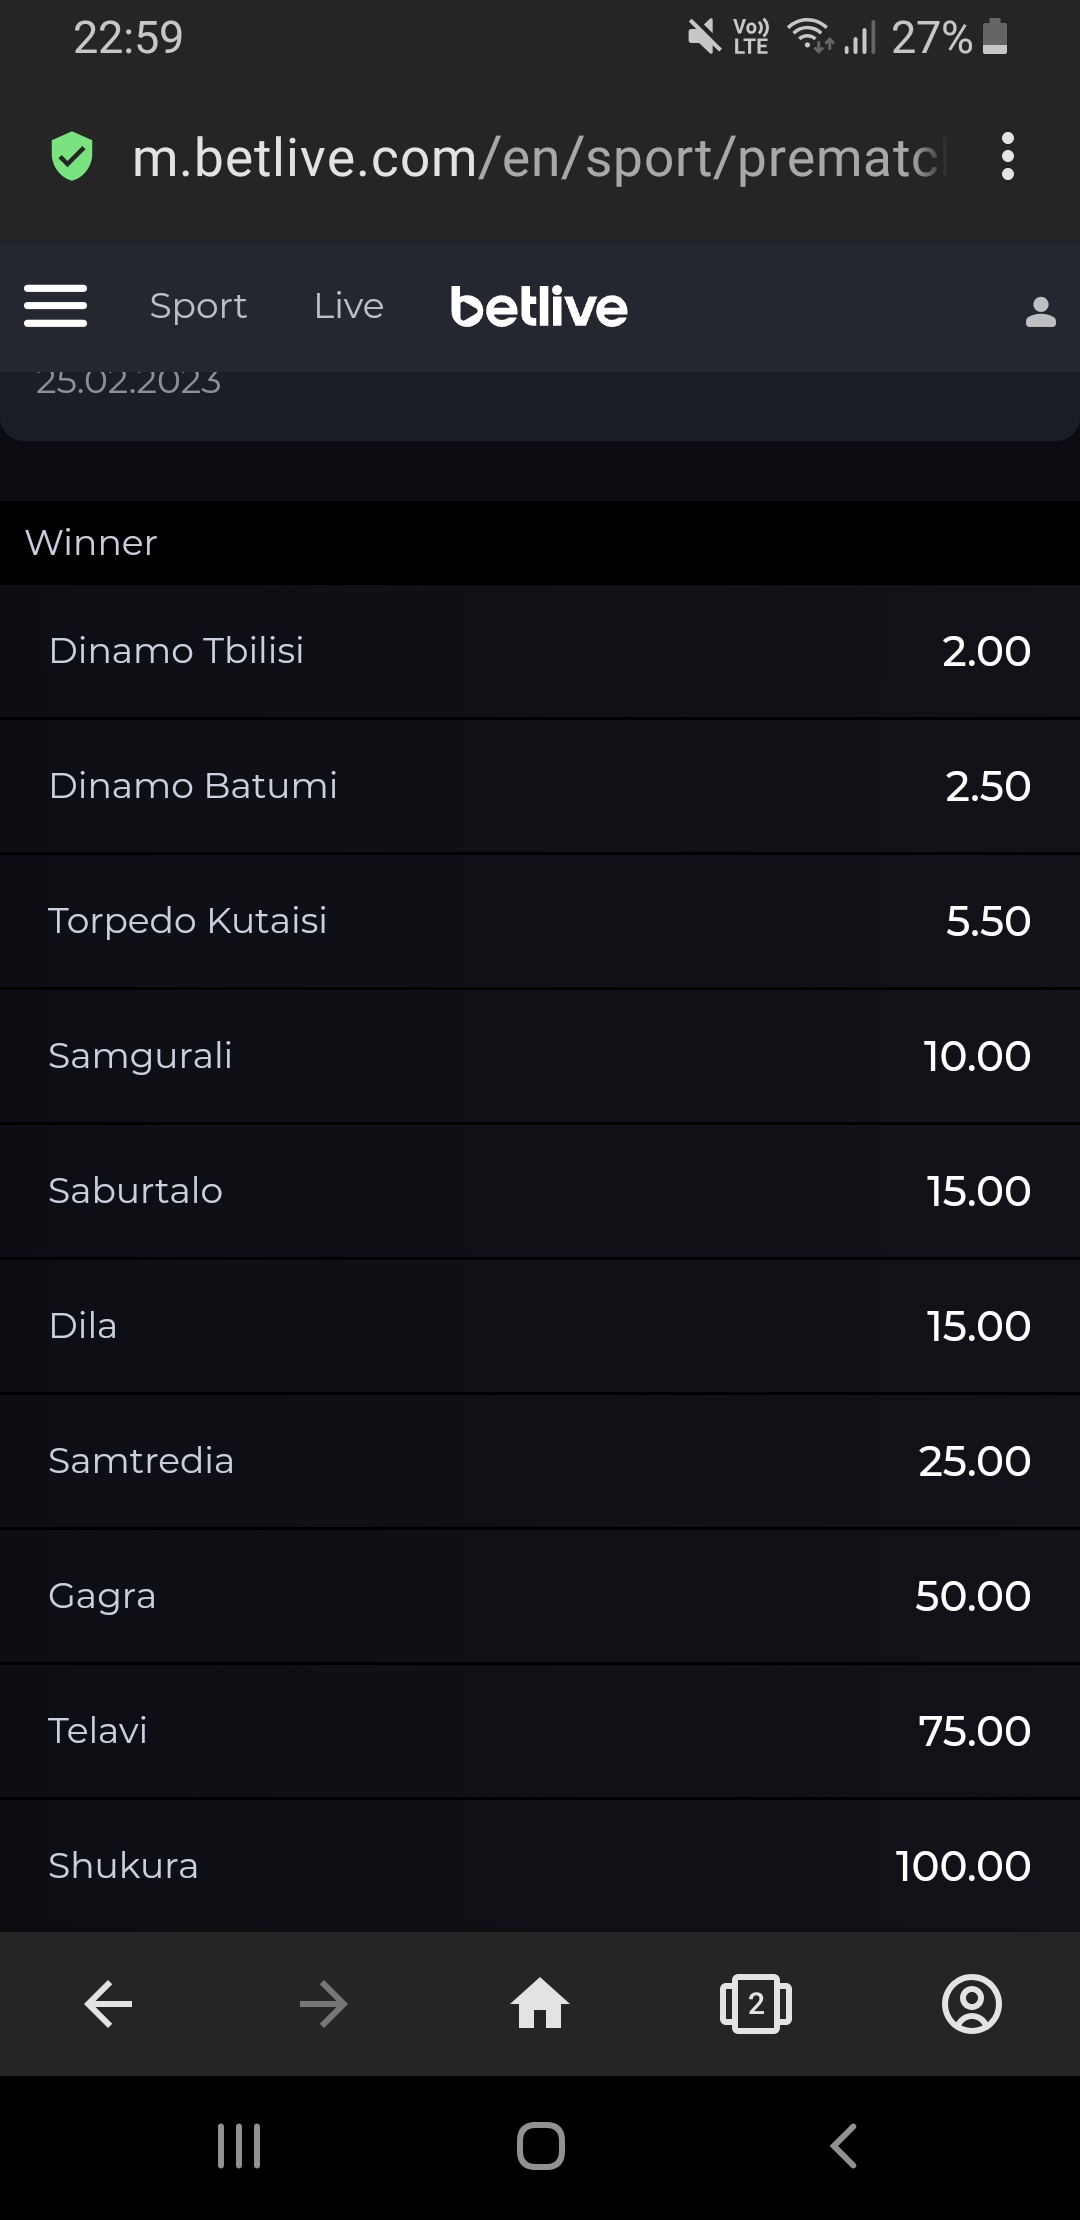Open browser profile icon in bottom bar
The width and height of the screenshot is (1080, 2220).
[971, 2004]
